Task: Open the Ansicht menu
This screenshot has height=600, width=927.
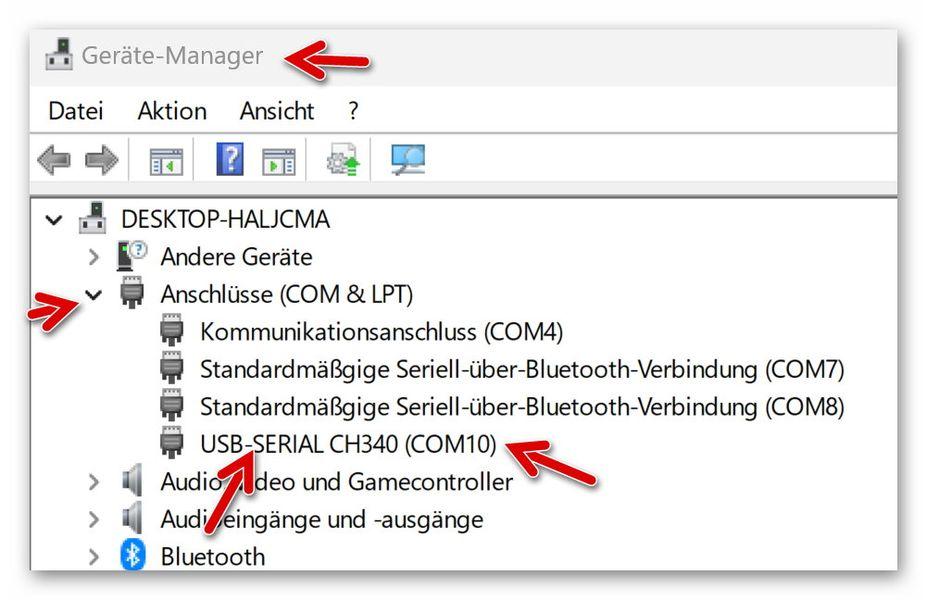Action: coord(277,111)
